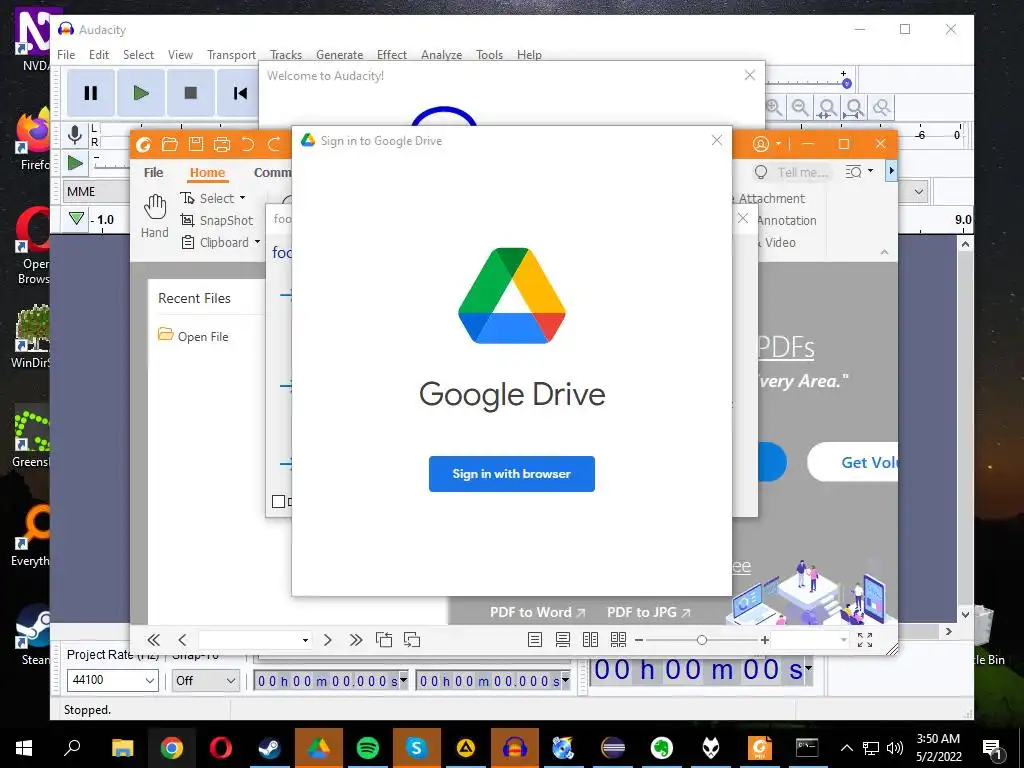This screenshot has width=1024, height=768.
Task: Select continuous page view in Foxit status bar
Action: point(562,640)
